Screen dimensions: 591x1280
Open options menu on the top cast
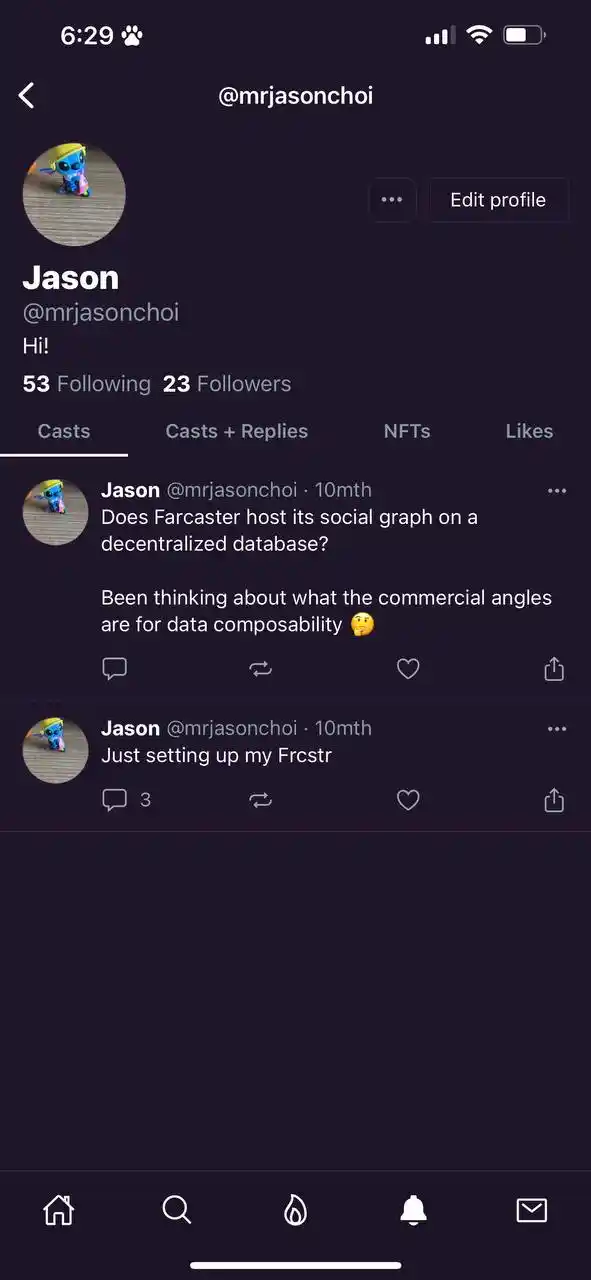pyautogui.click(x=557, y=490)
